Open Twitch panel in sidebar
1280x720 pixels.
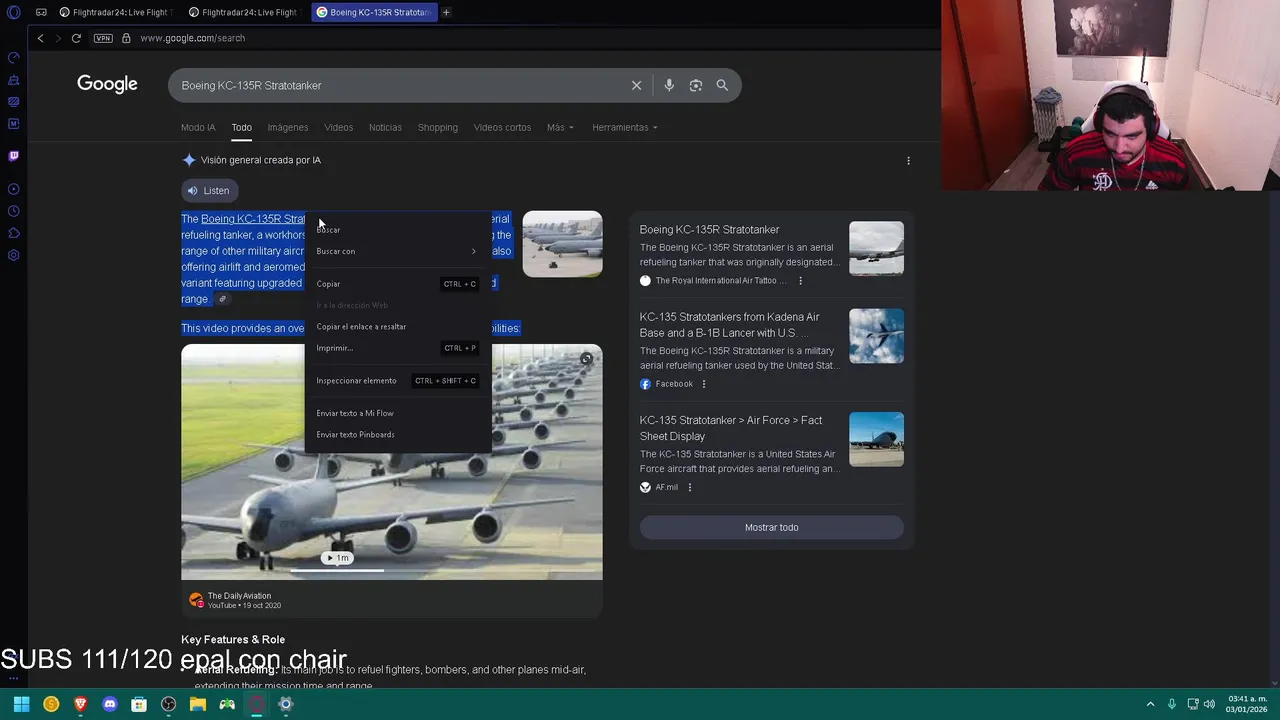pyautogui.click(x=13, y=156)
